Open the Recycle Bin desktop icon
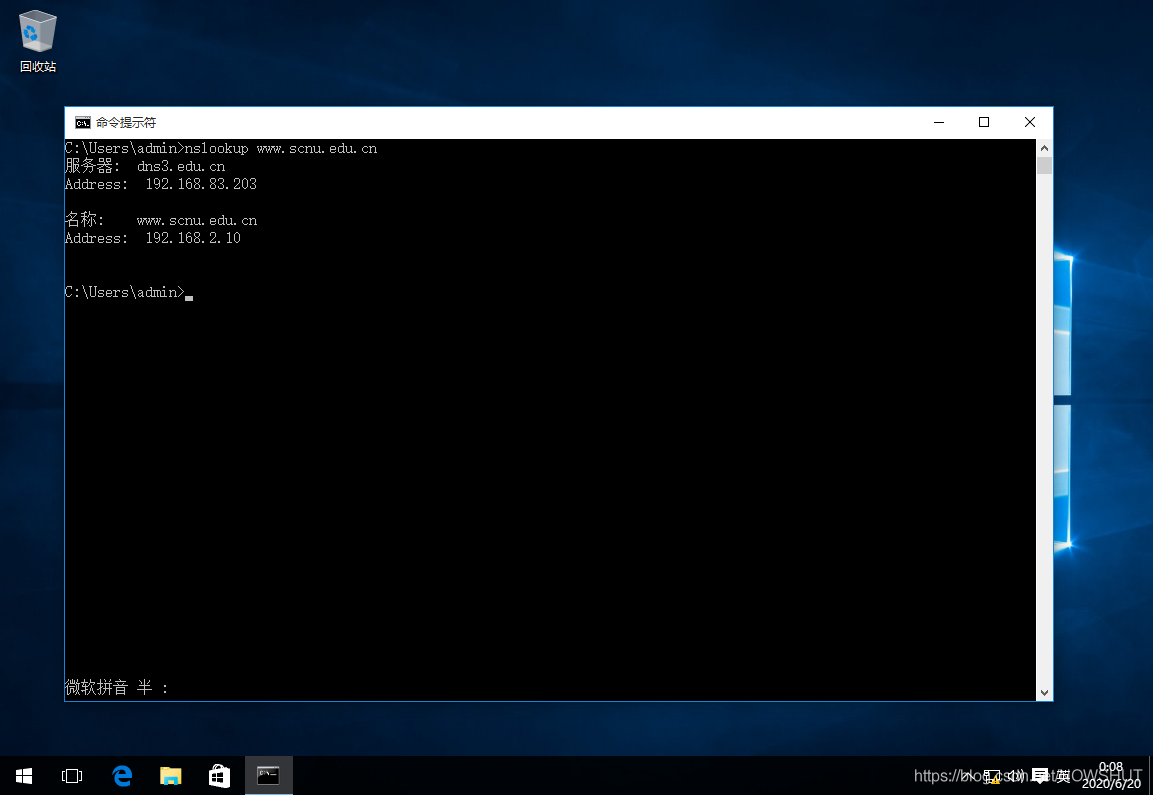This screenshot has width=1153, height=795. [38, 40]
